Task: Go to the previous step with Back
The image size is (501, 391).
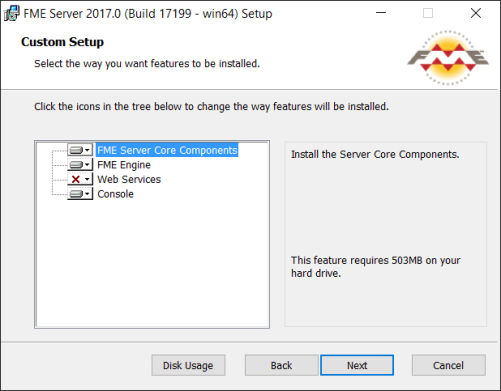Action: click(281, 365)
